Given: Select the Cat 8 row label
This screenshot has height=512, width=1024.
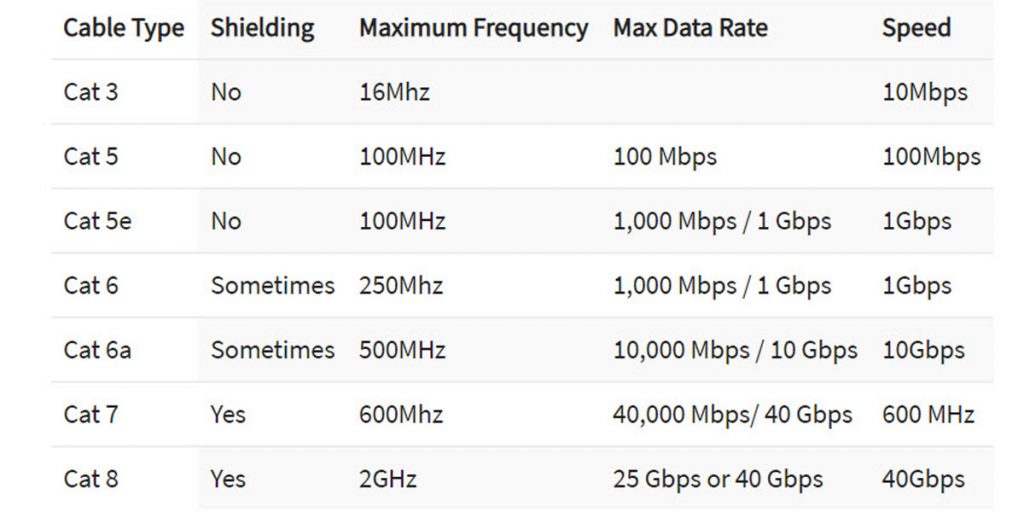Looking at the screenshot, I should click(91, 479).
